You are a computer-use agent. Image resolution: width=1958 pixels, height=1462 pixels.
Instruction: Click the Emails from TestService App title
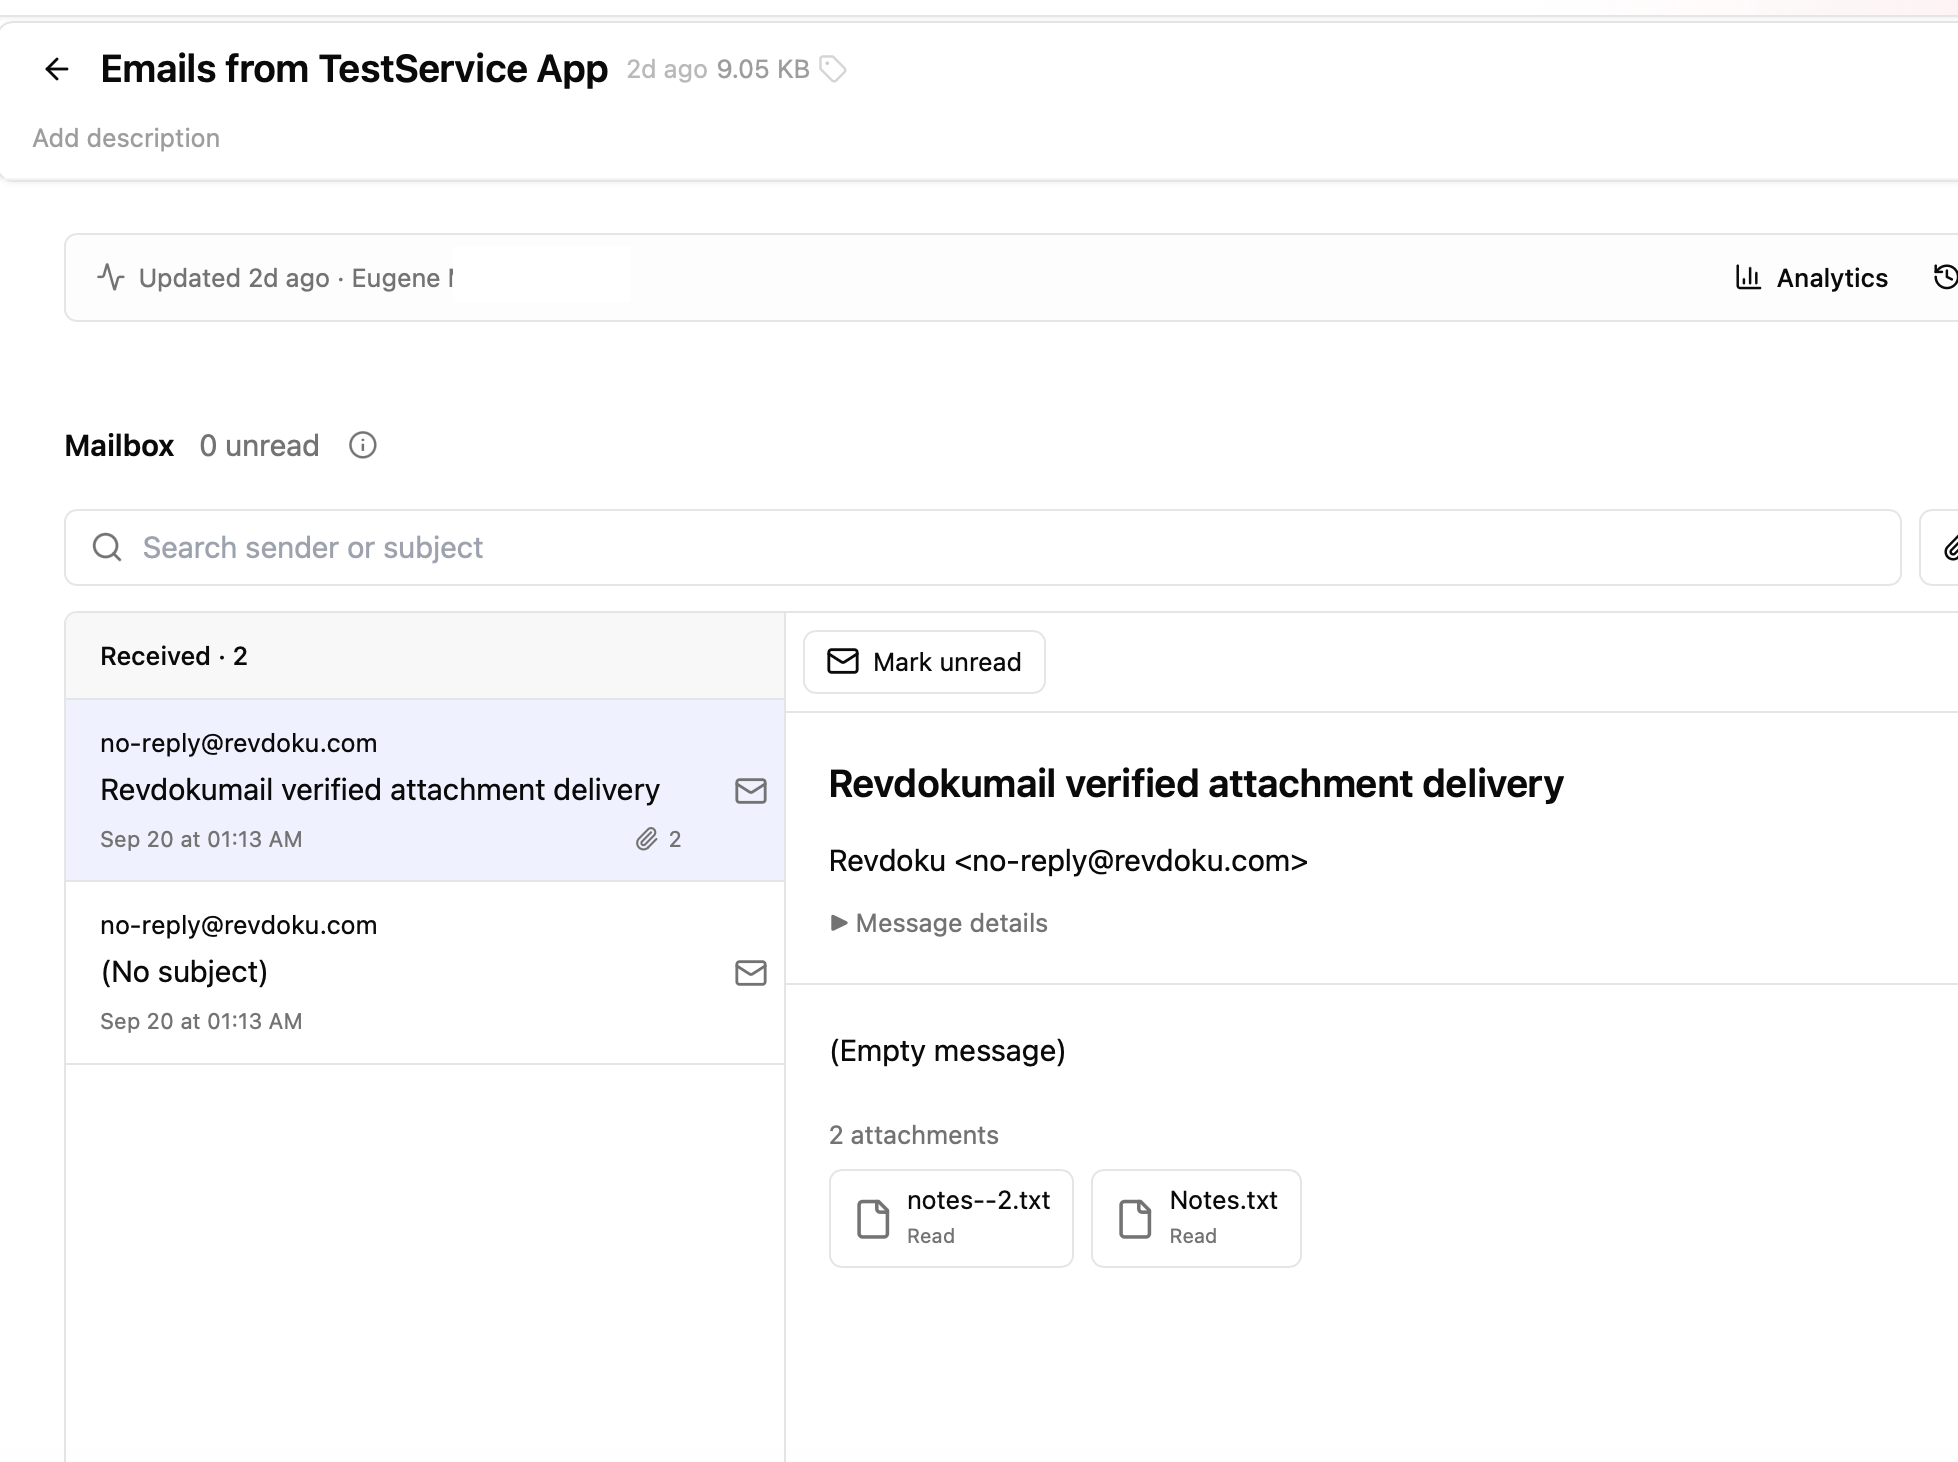coord(354,69)
